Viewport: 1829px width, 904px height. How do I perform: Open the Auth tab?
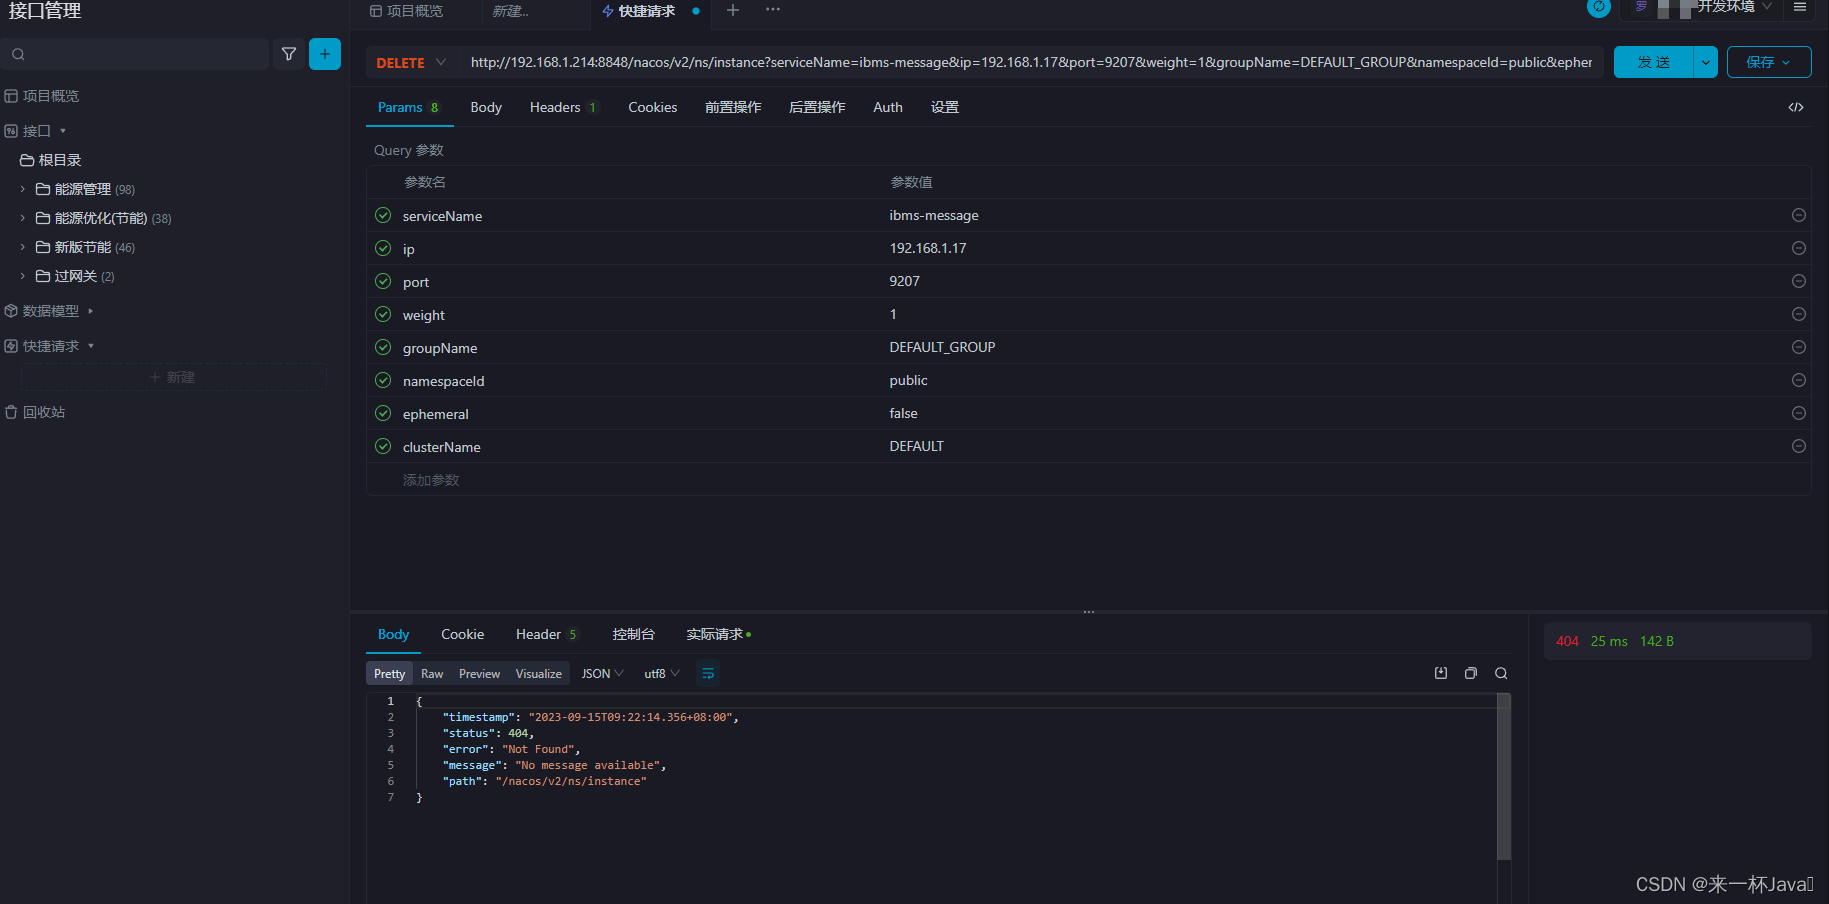888,107
